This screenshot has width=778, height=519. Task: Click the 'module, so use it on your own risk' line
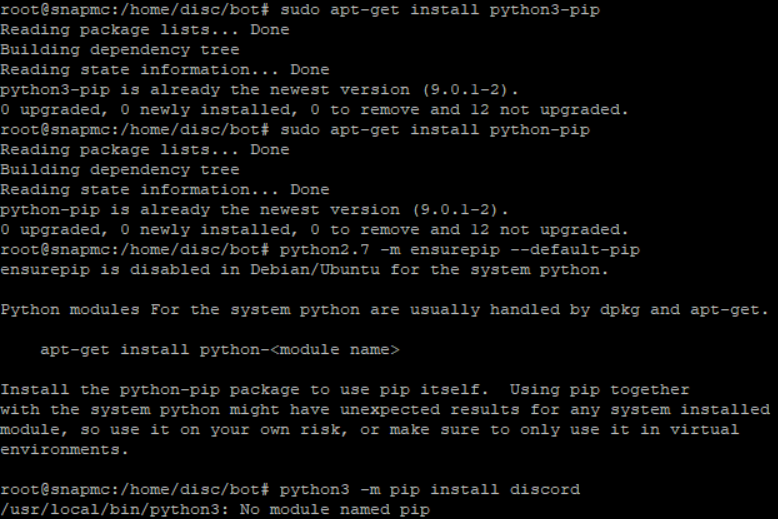tap(370, 430)
